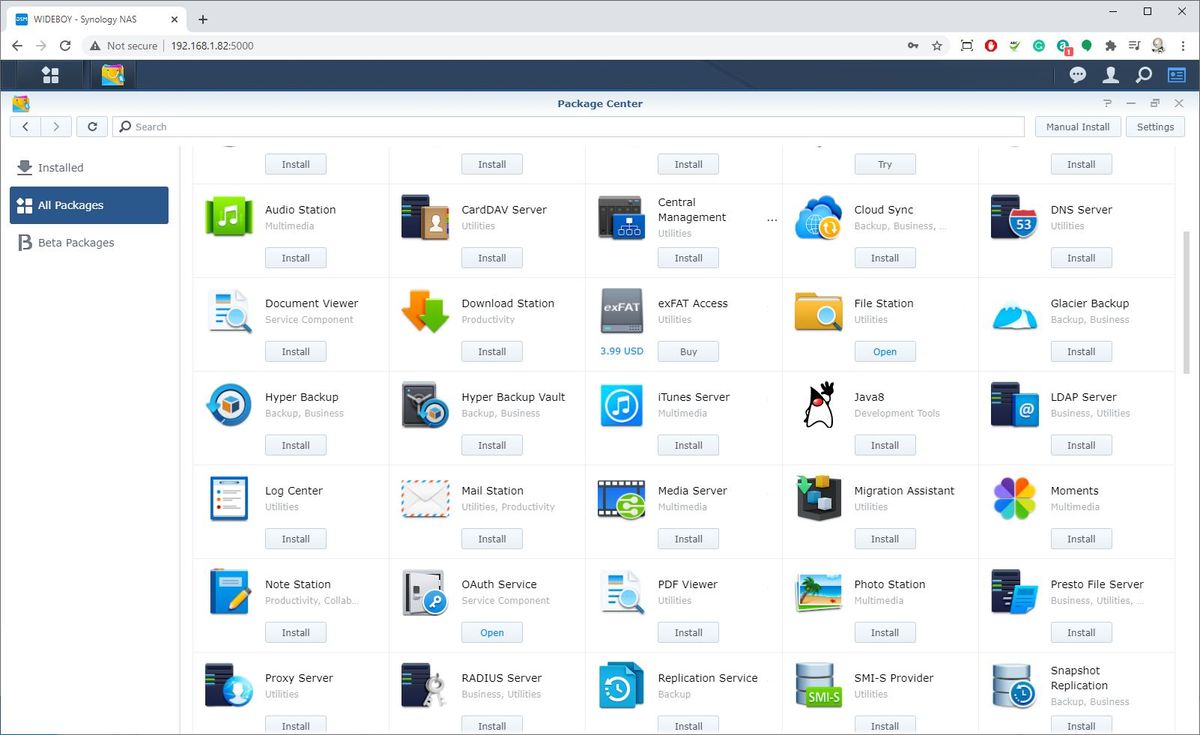This screenshot has width=1200, height=735.
Task: Install the PDF Viewer package
Action: [x=688, y=633]
